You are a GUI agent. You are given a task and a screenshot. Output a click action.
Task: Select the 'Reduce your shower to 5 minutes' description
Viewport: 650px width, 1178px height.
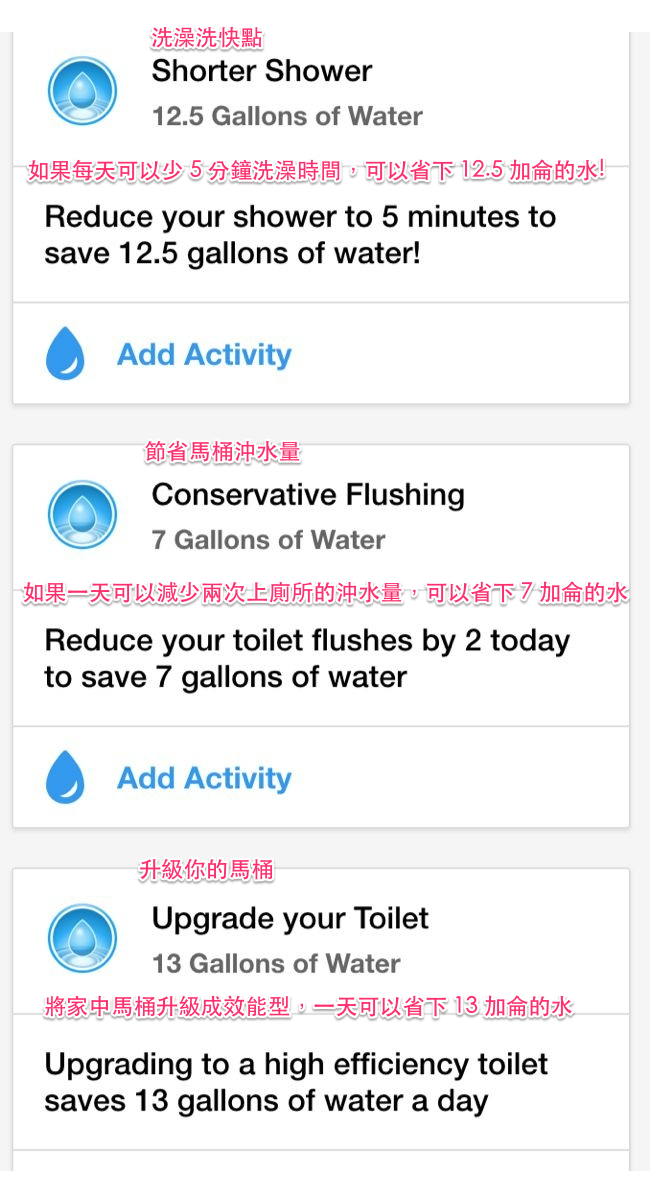pos(300,235)
